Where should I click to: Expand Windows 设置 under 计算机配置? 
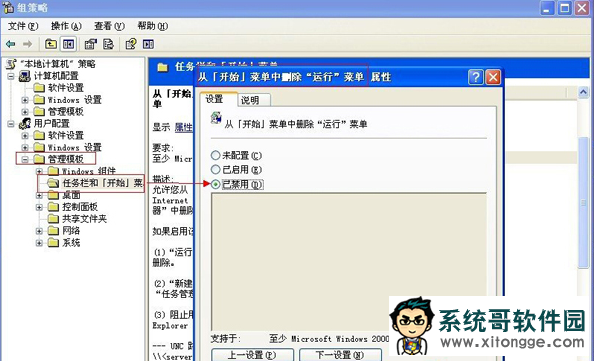tap(25, 100)
